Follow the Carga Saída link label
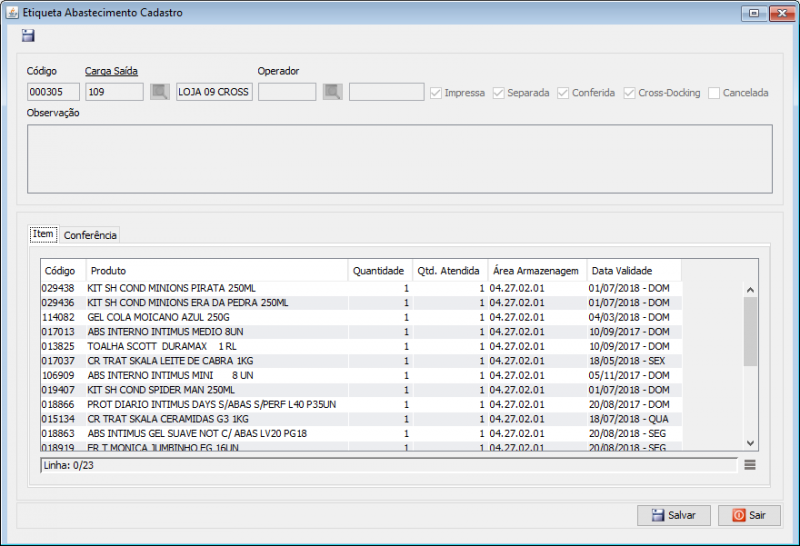The width and height of the screenshot is (800, 546). tap(111, 71)
